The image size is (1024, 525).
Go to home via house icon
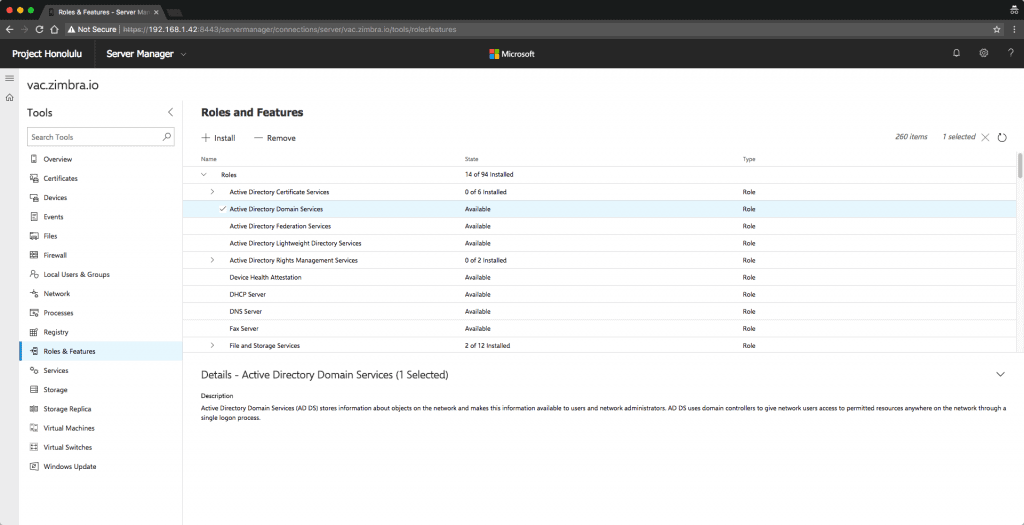click(9, 98)
